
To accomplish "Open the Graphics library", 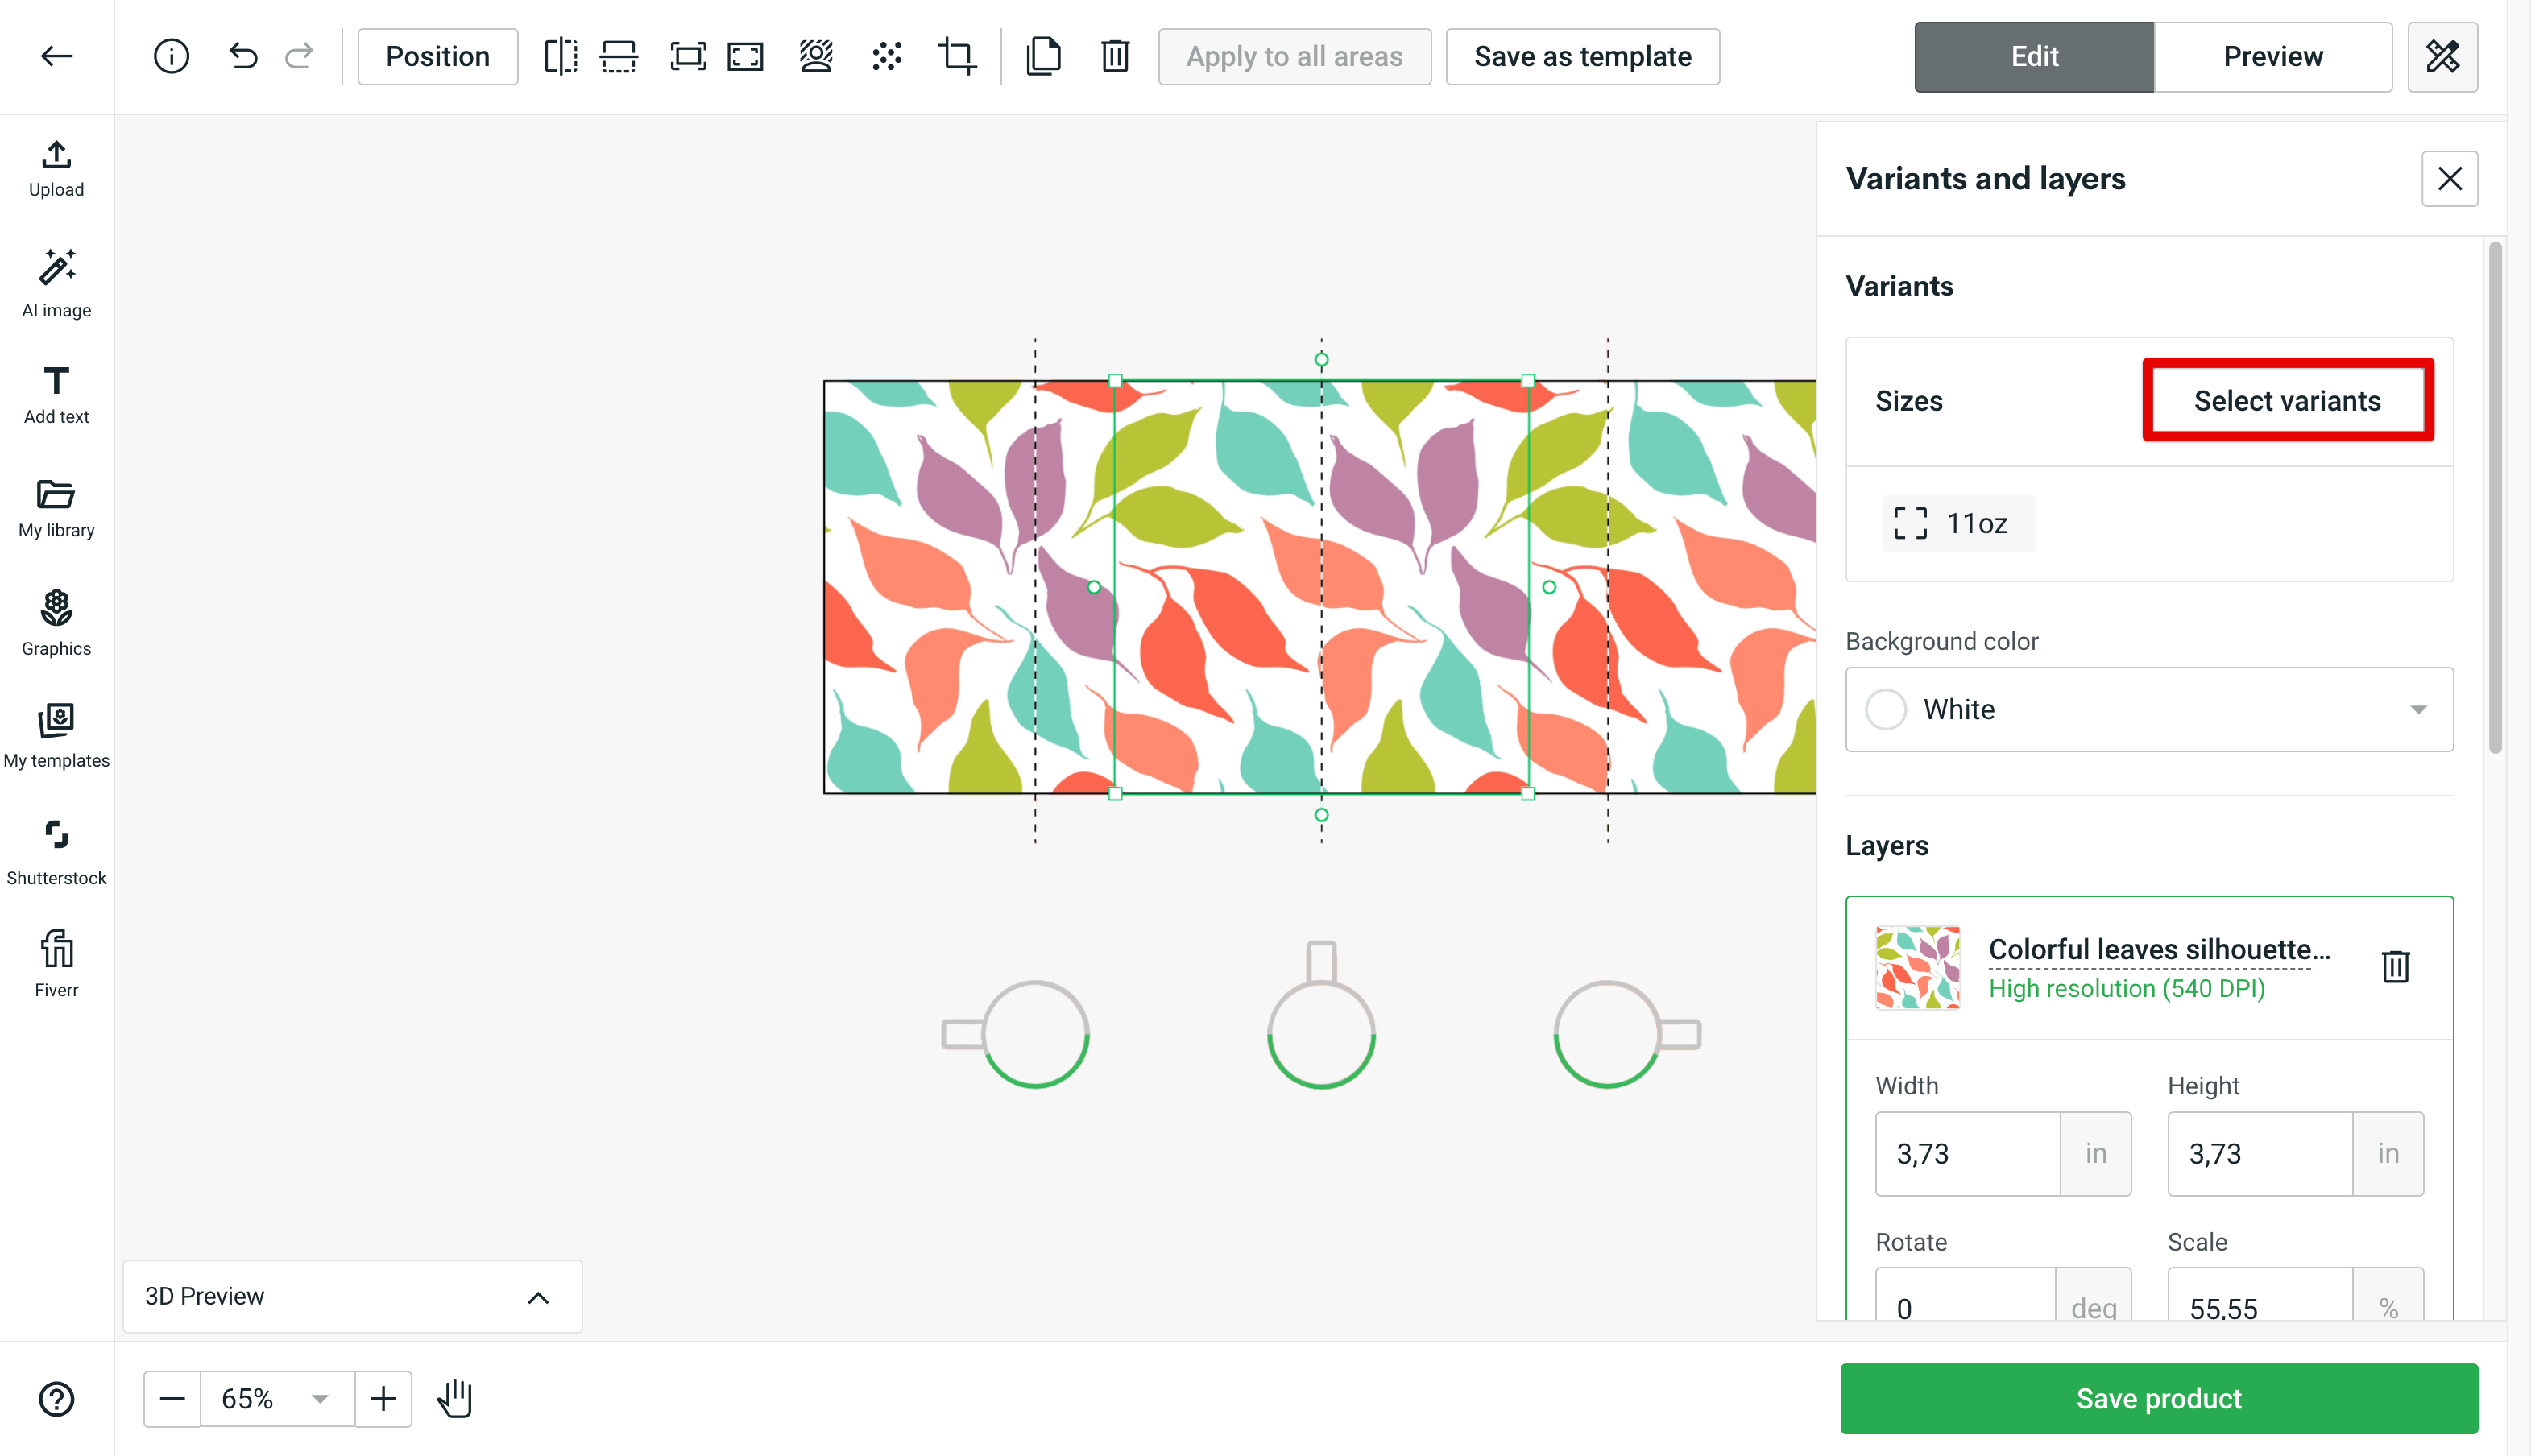I will coord(56,622).
